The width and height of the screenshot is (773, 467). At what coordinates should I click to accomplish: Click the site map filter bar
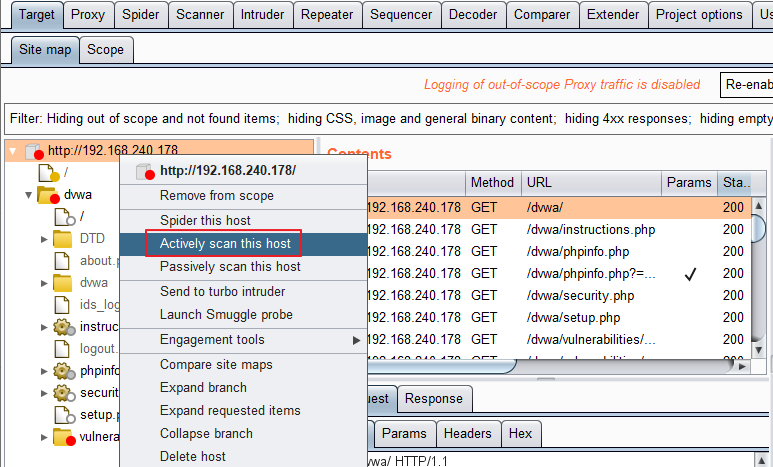388,119
